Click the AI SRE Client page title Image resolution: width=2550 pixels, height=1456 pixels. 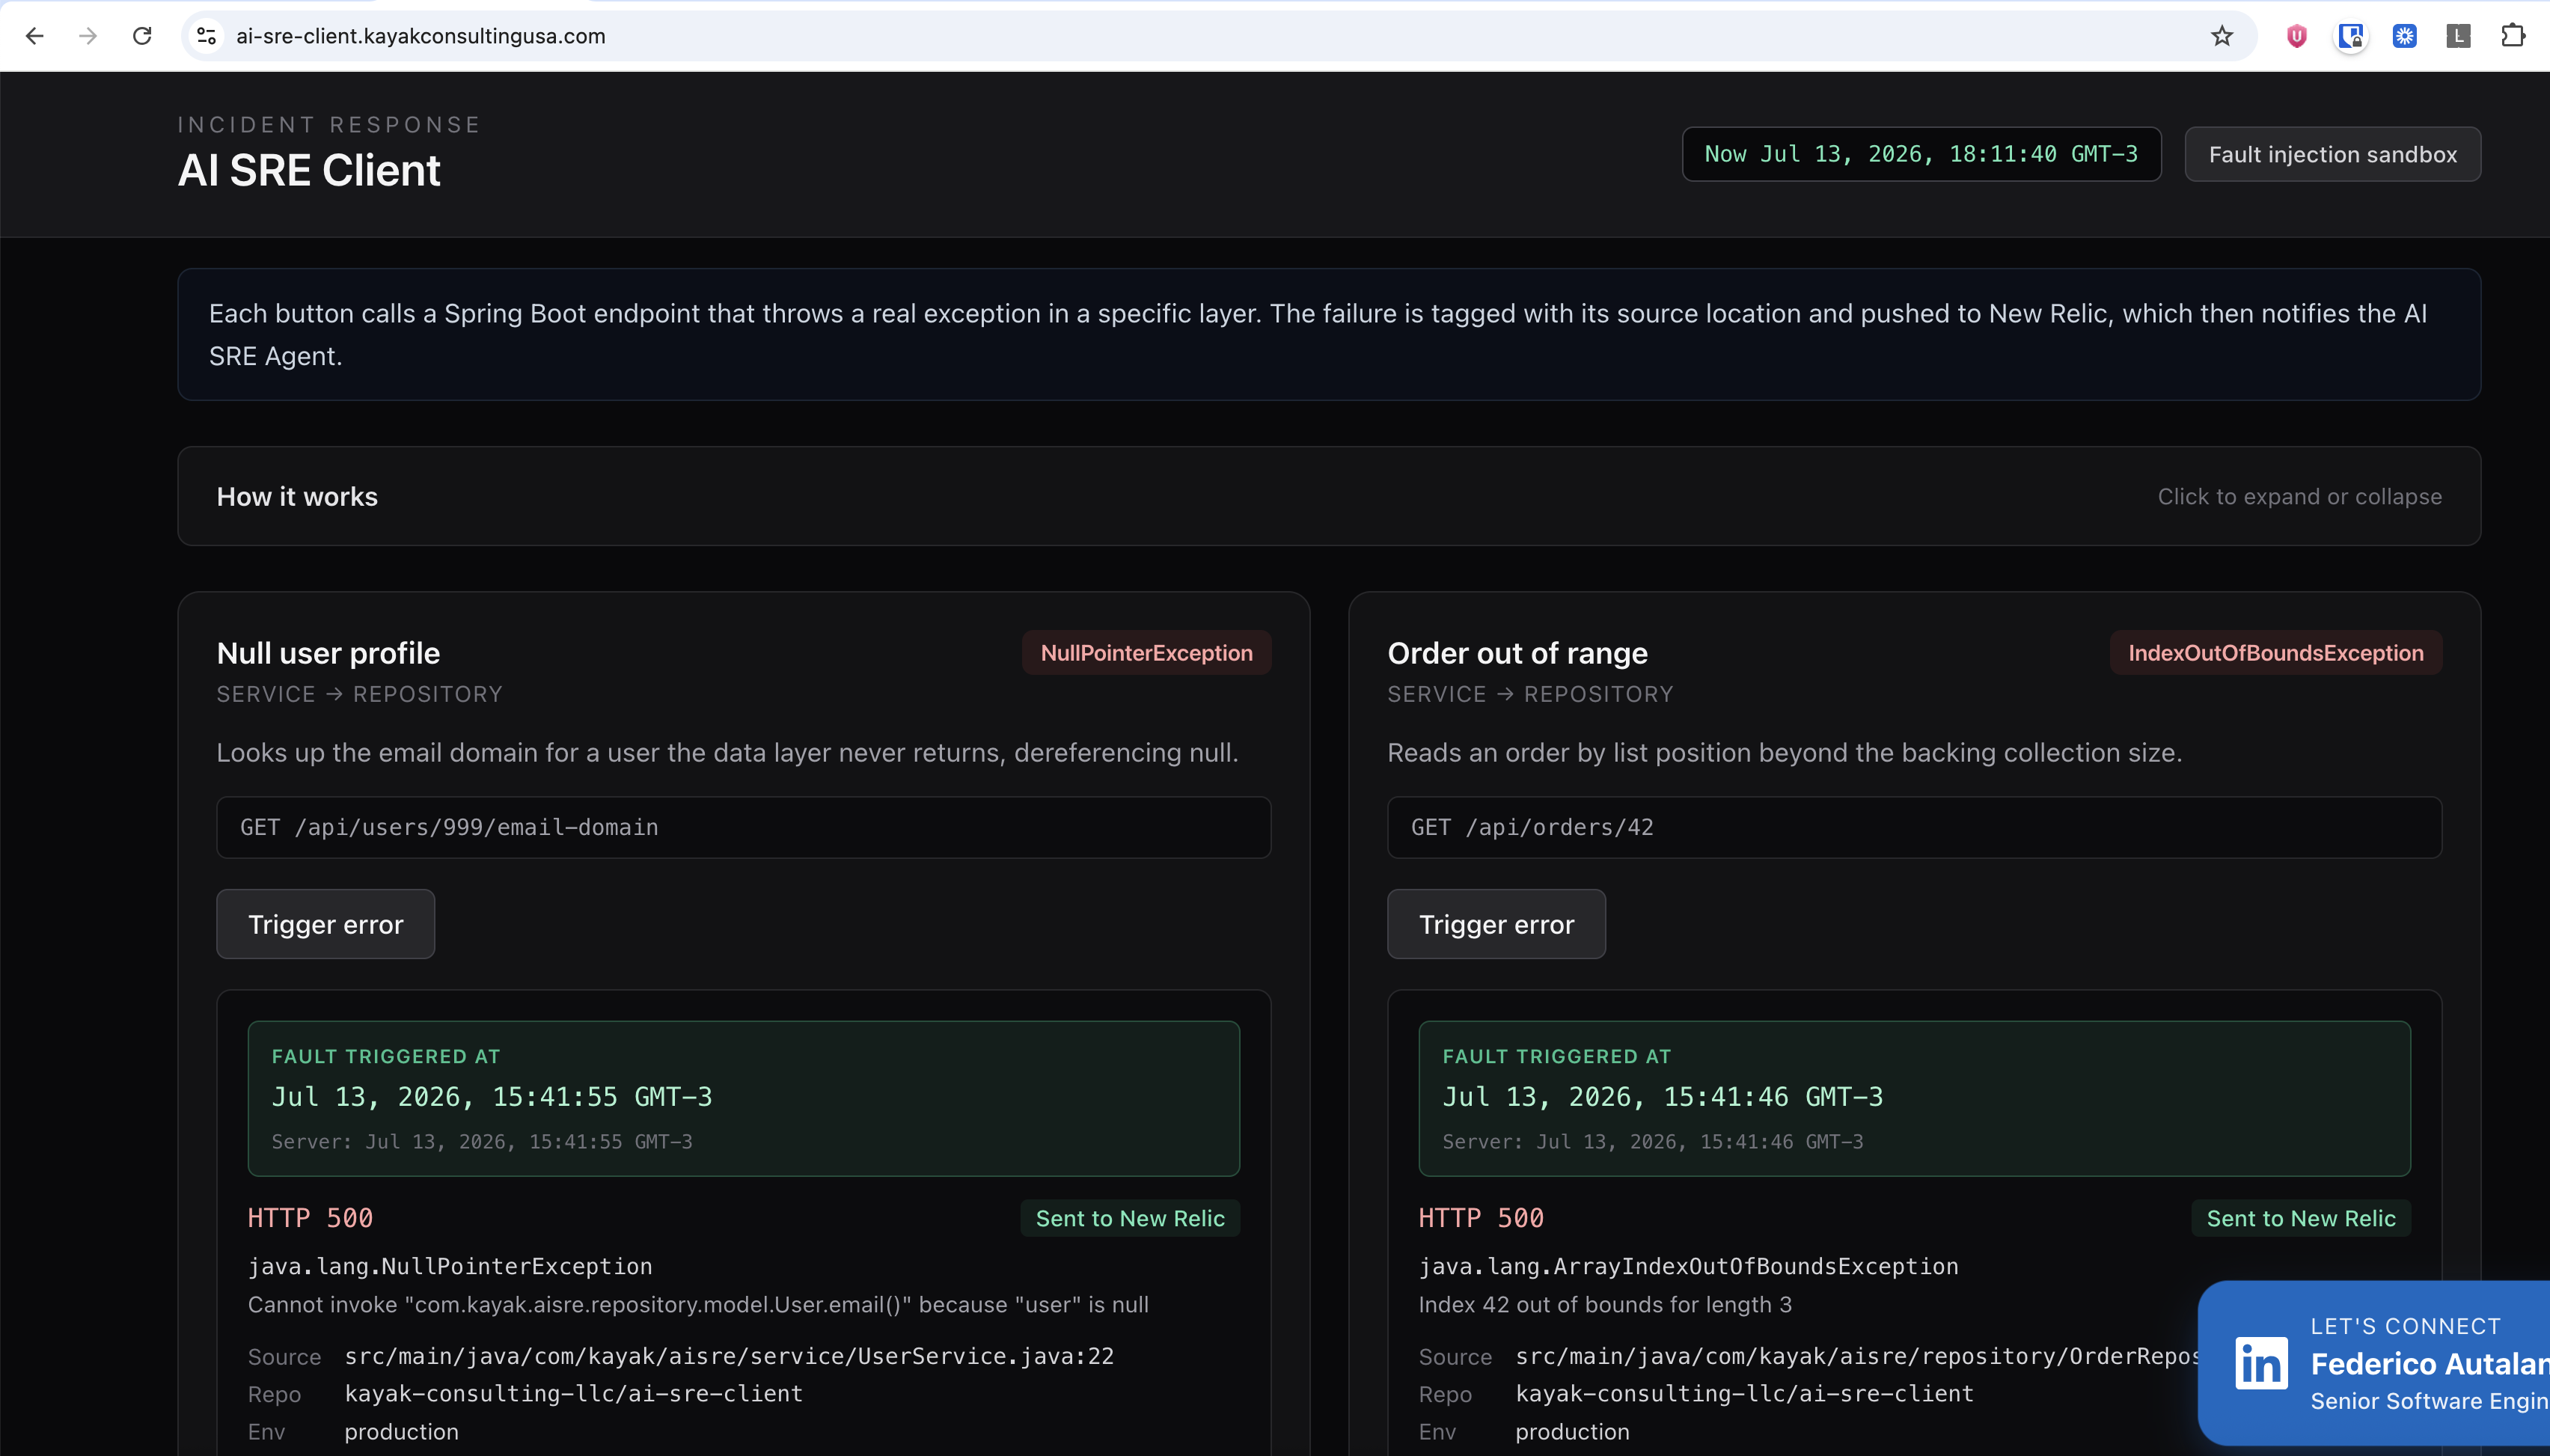point(309,170)
